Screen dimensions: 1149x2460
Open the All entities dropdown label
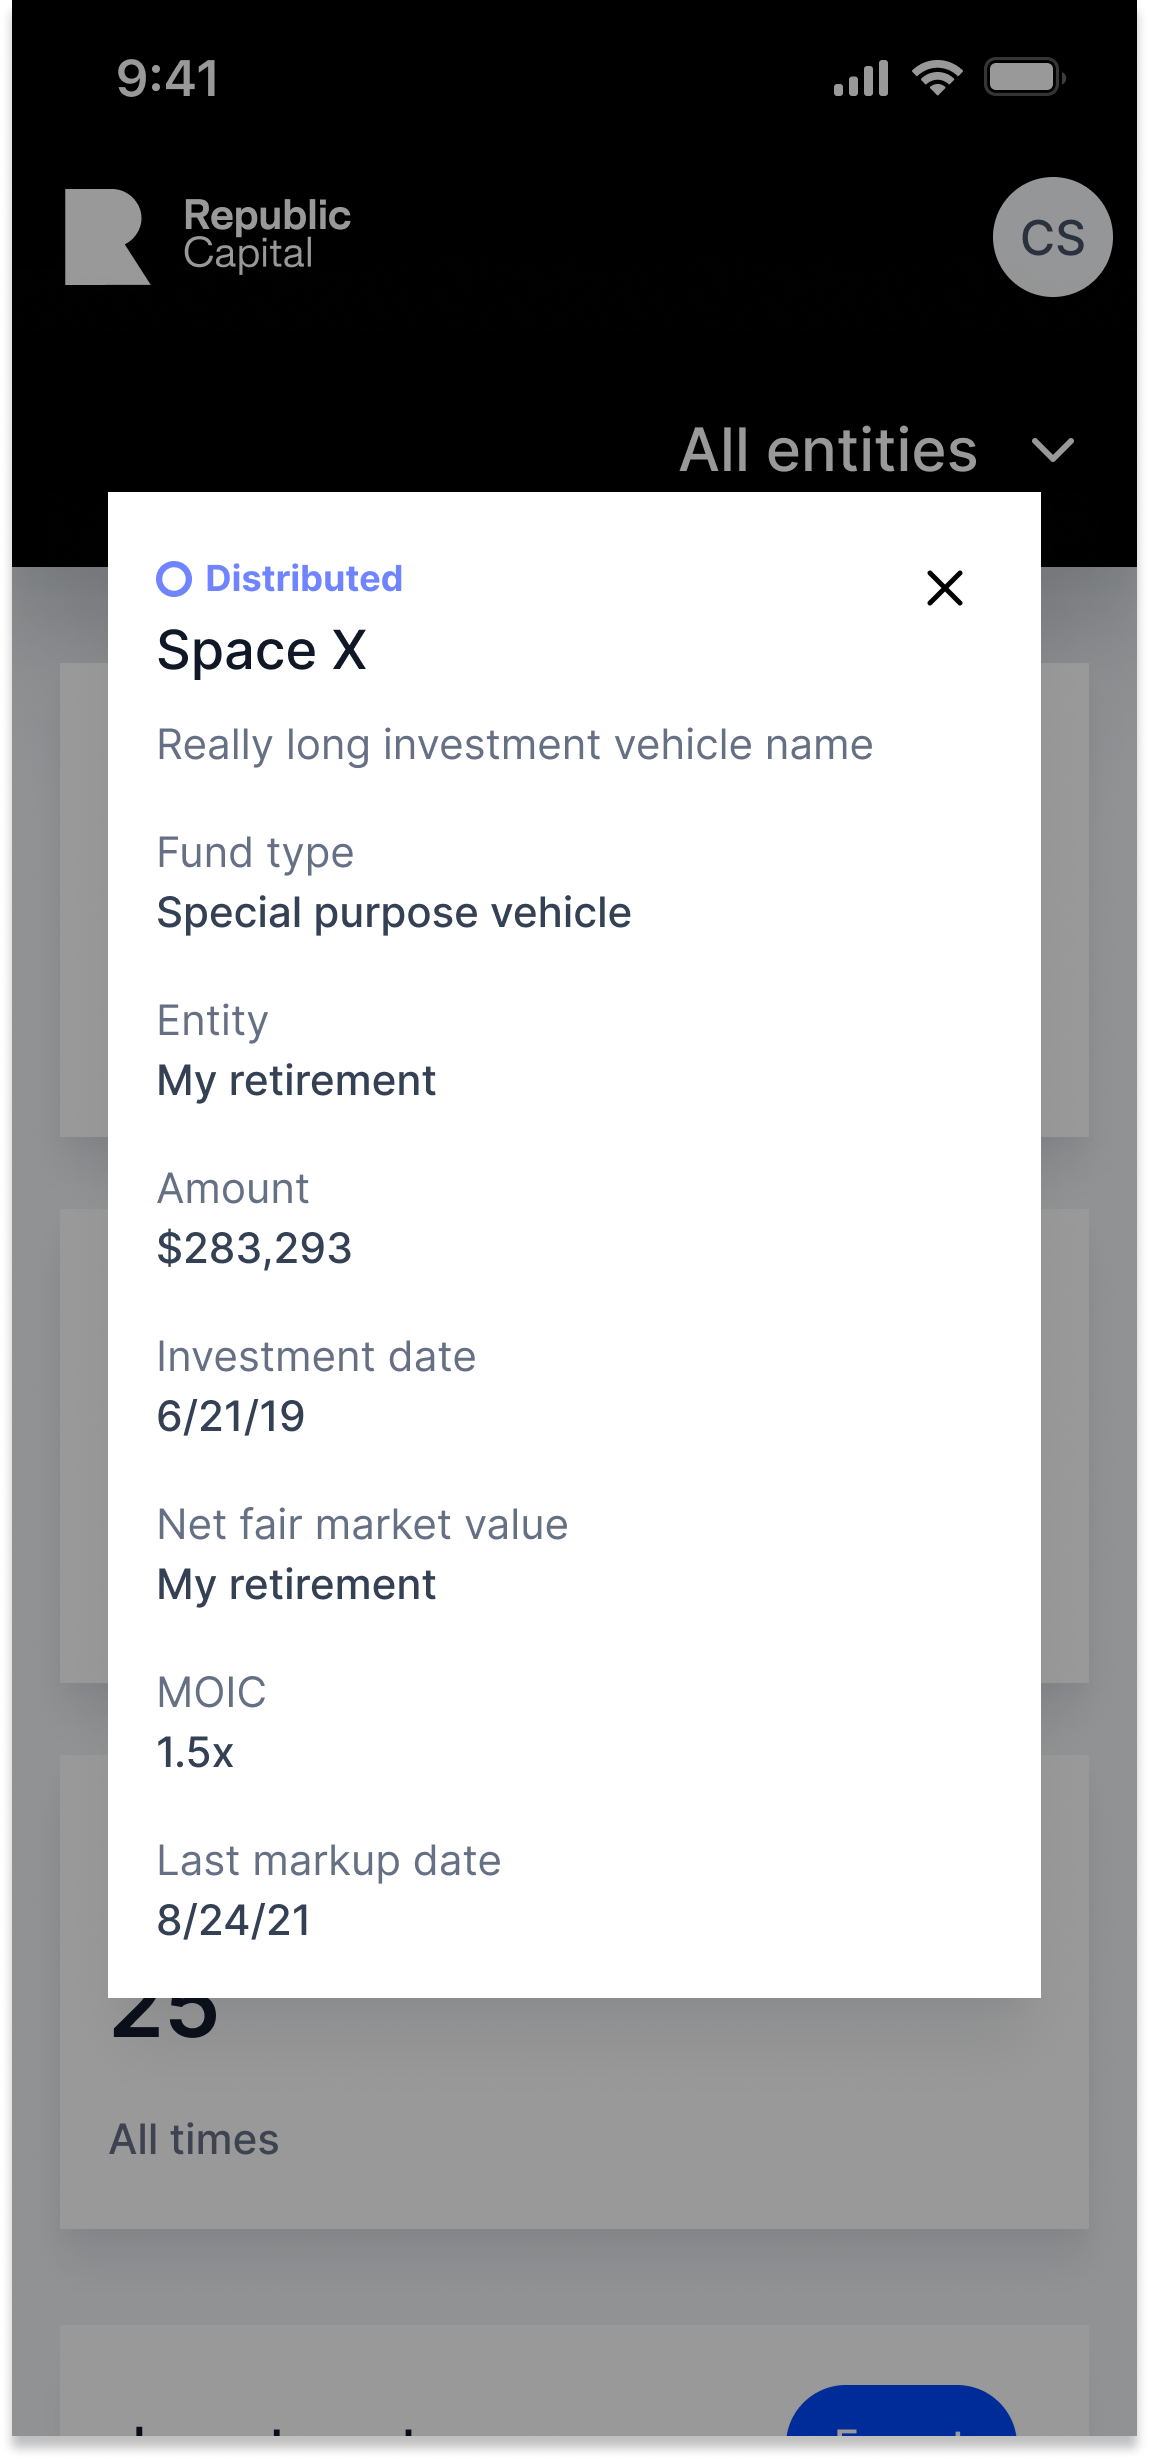click(828, 450)
